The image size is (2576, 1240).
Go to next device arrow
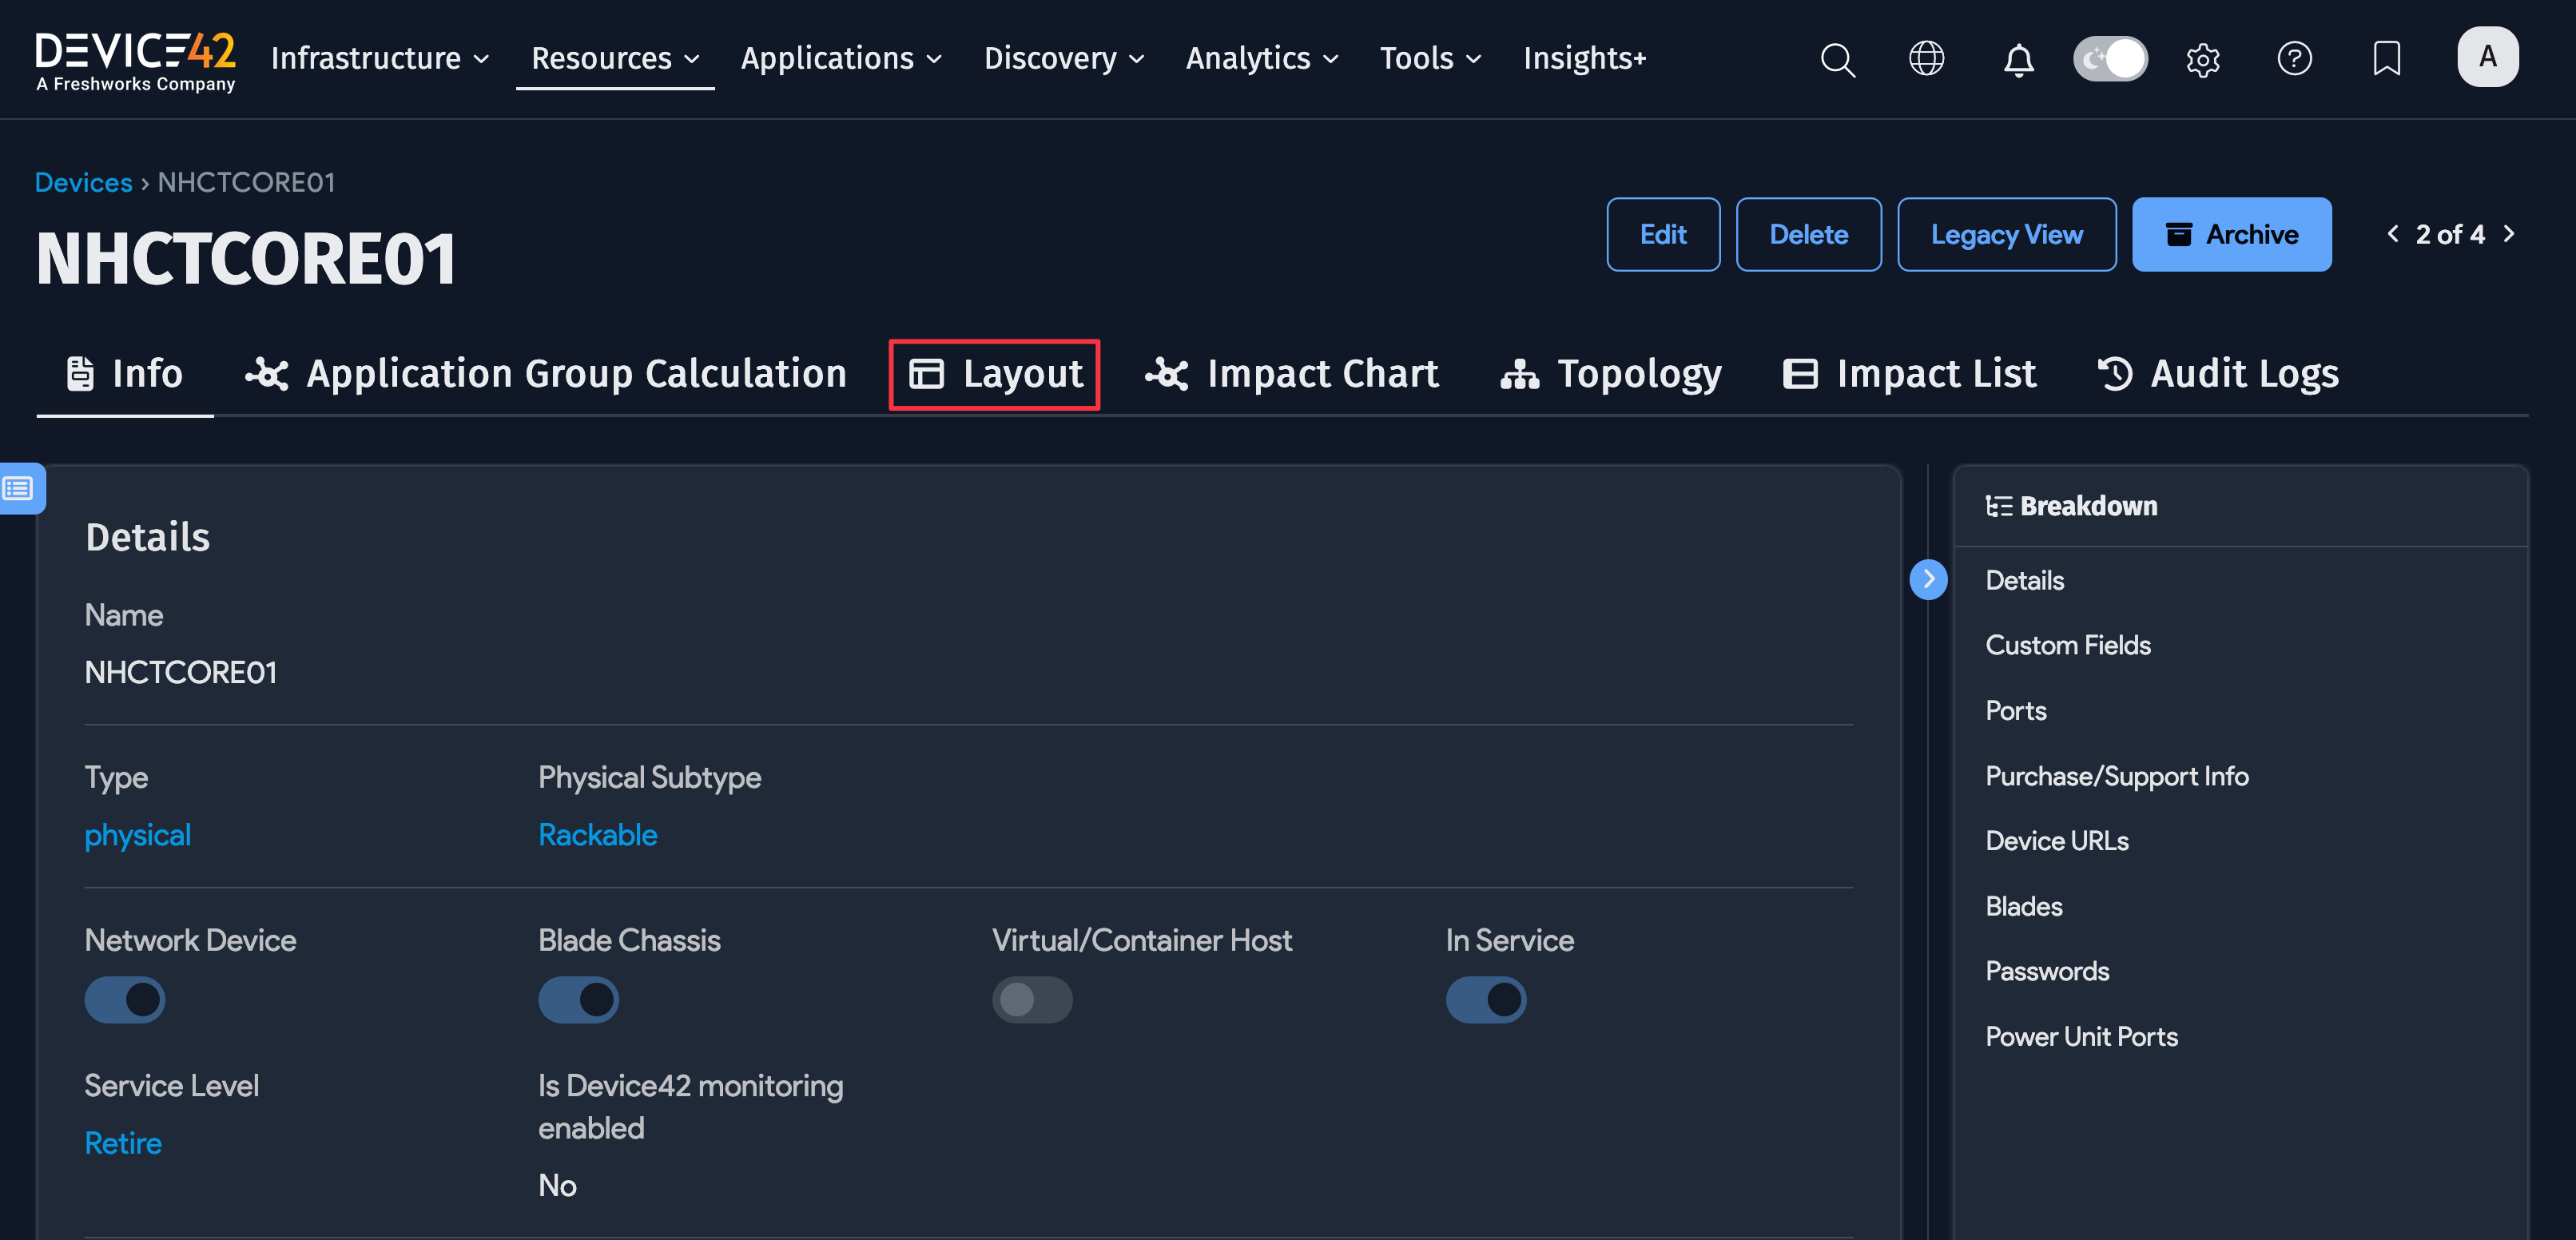(x=2510, y=234)
